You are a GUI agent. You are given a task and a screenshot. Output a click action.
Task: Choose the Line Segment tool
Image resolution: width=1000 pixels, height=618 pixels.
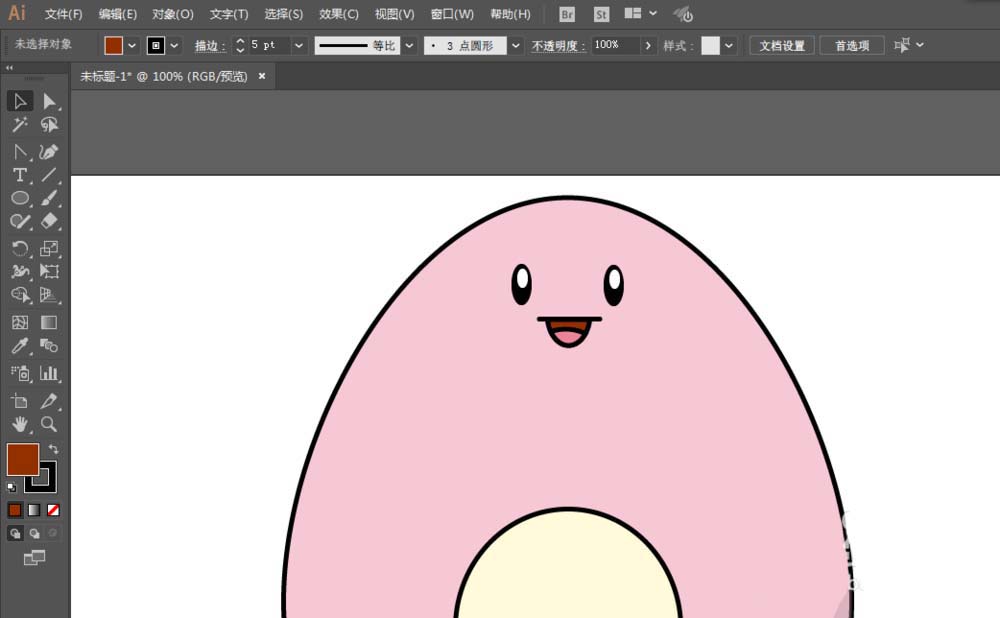coord(49,175)
